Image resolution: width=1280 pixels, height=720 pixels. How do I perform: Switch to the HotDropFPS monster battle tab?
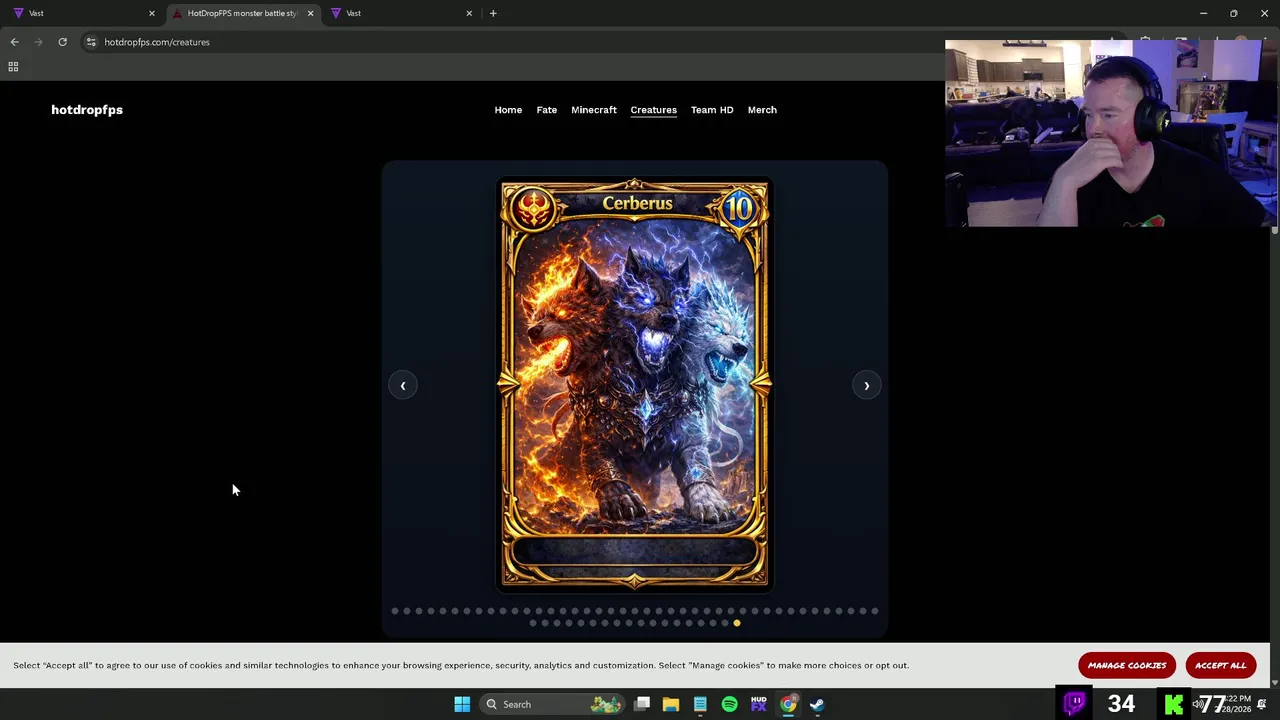pyautogui.click(x=240, y=13)
